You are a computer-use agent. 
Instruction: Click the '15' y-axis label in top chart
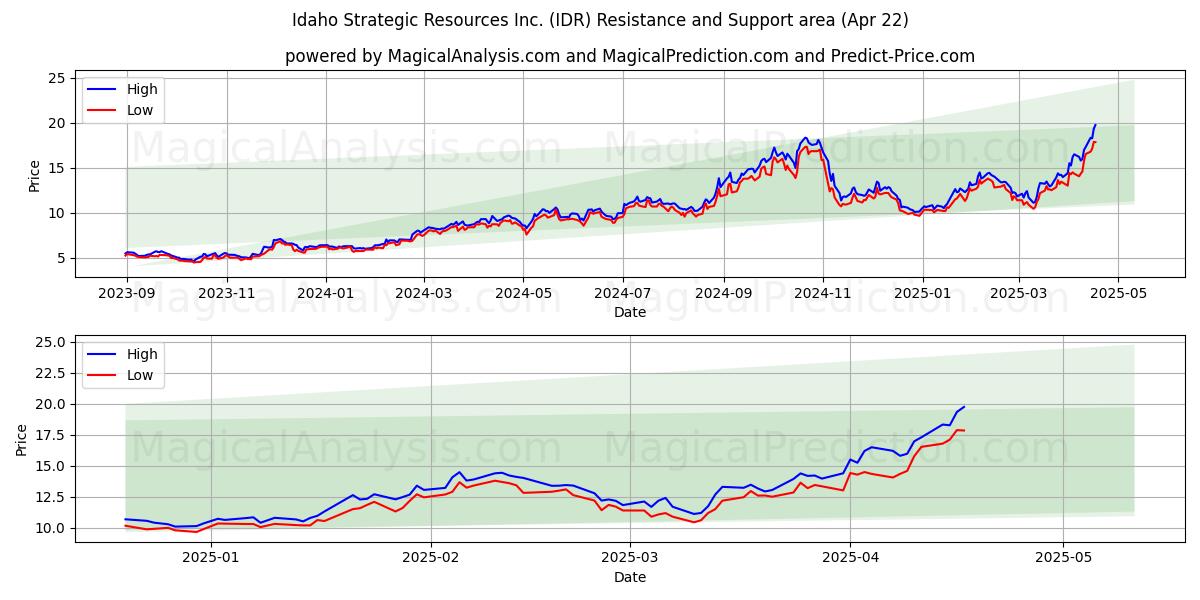pos(57,168)
